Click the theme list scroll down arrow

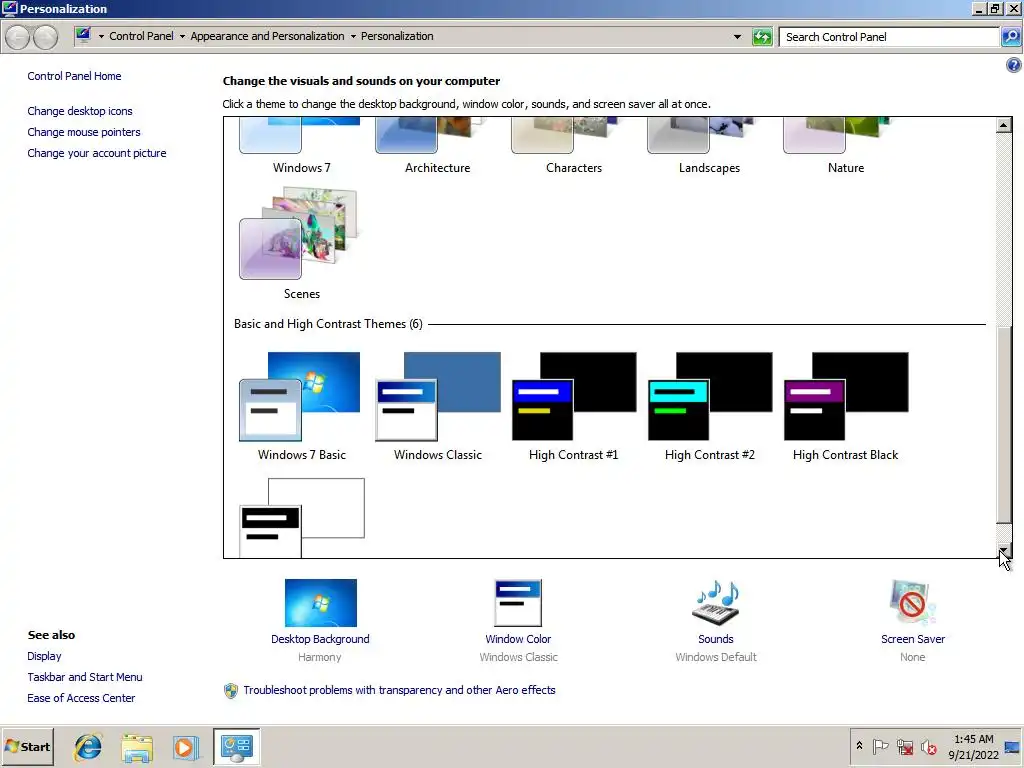(x=1004, y=550)
